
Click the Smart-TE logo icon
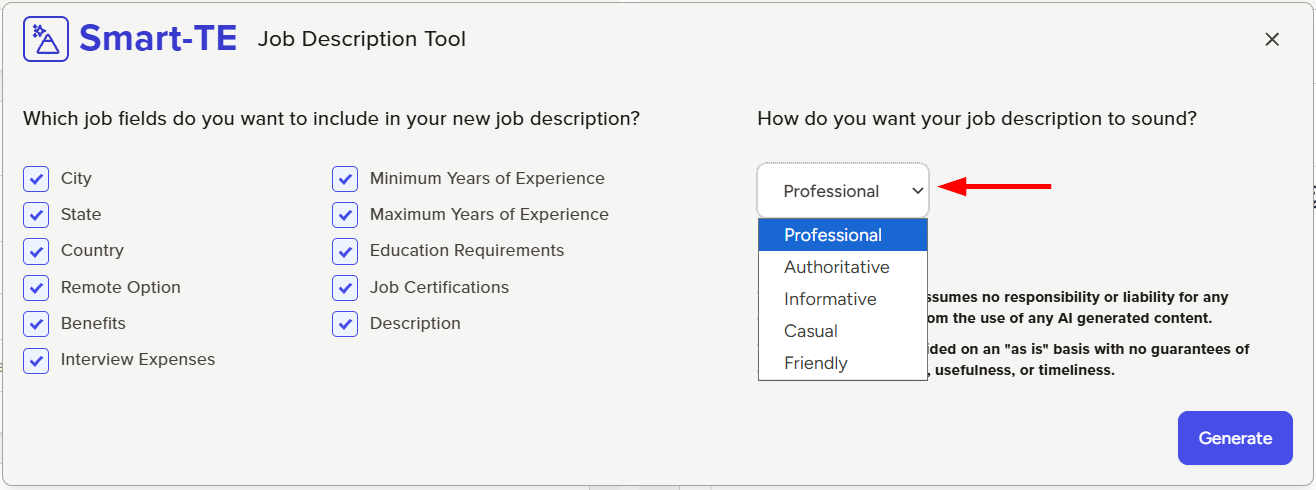coord(46,39)
